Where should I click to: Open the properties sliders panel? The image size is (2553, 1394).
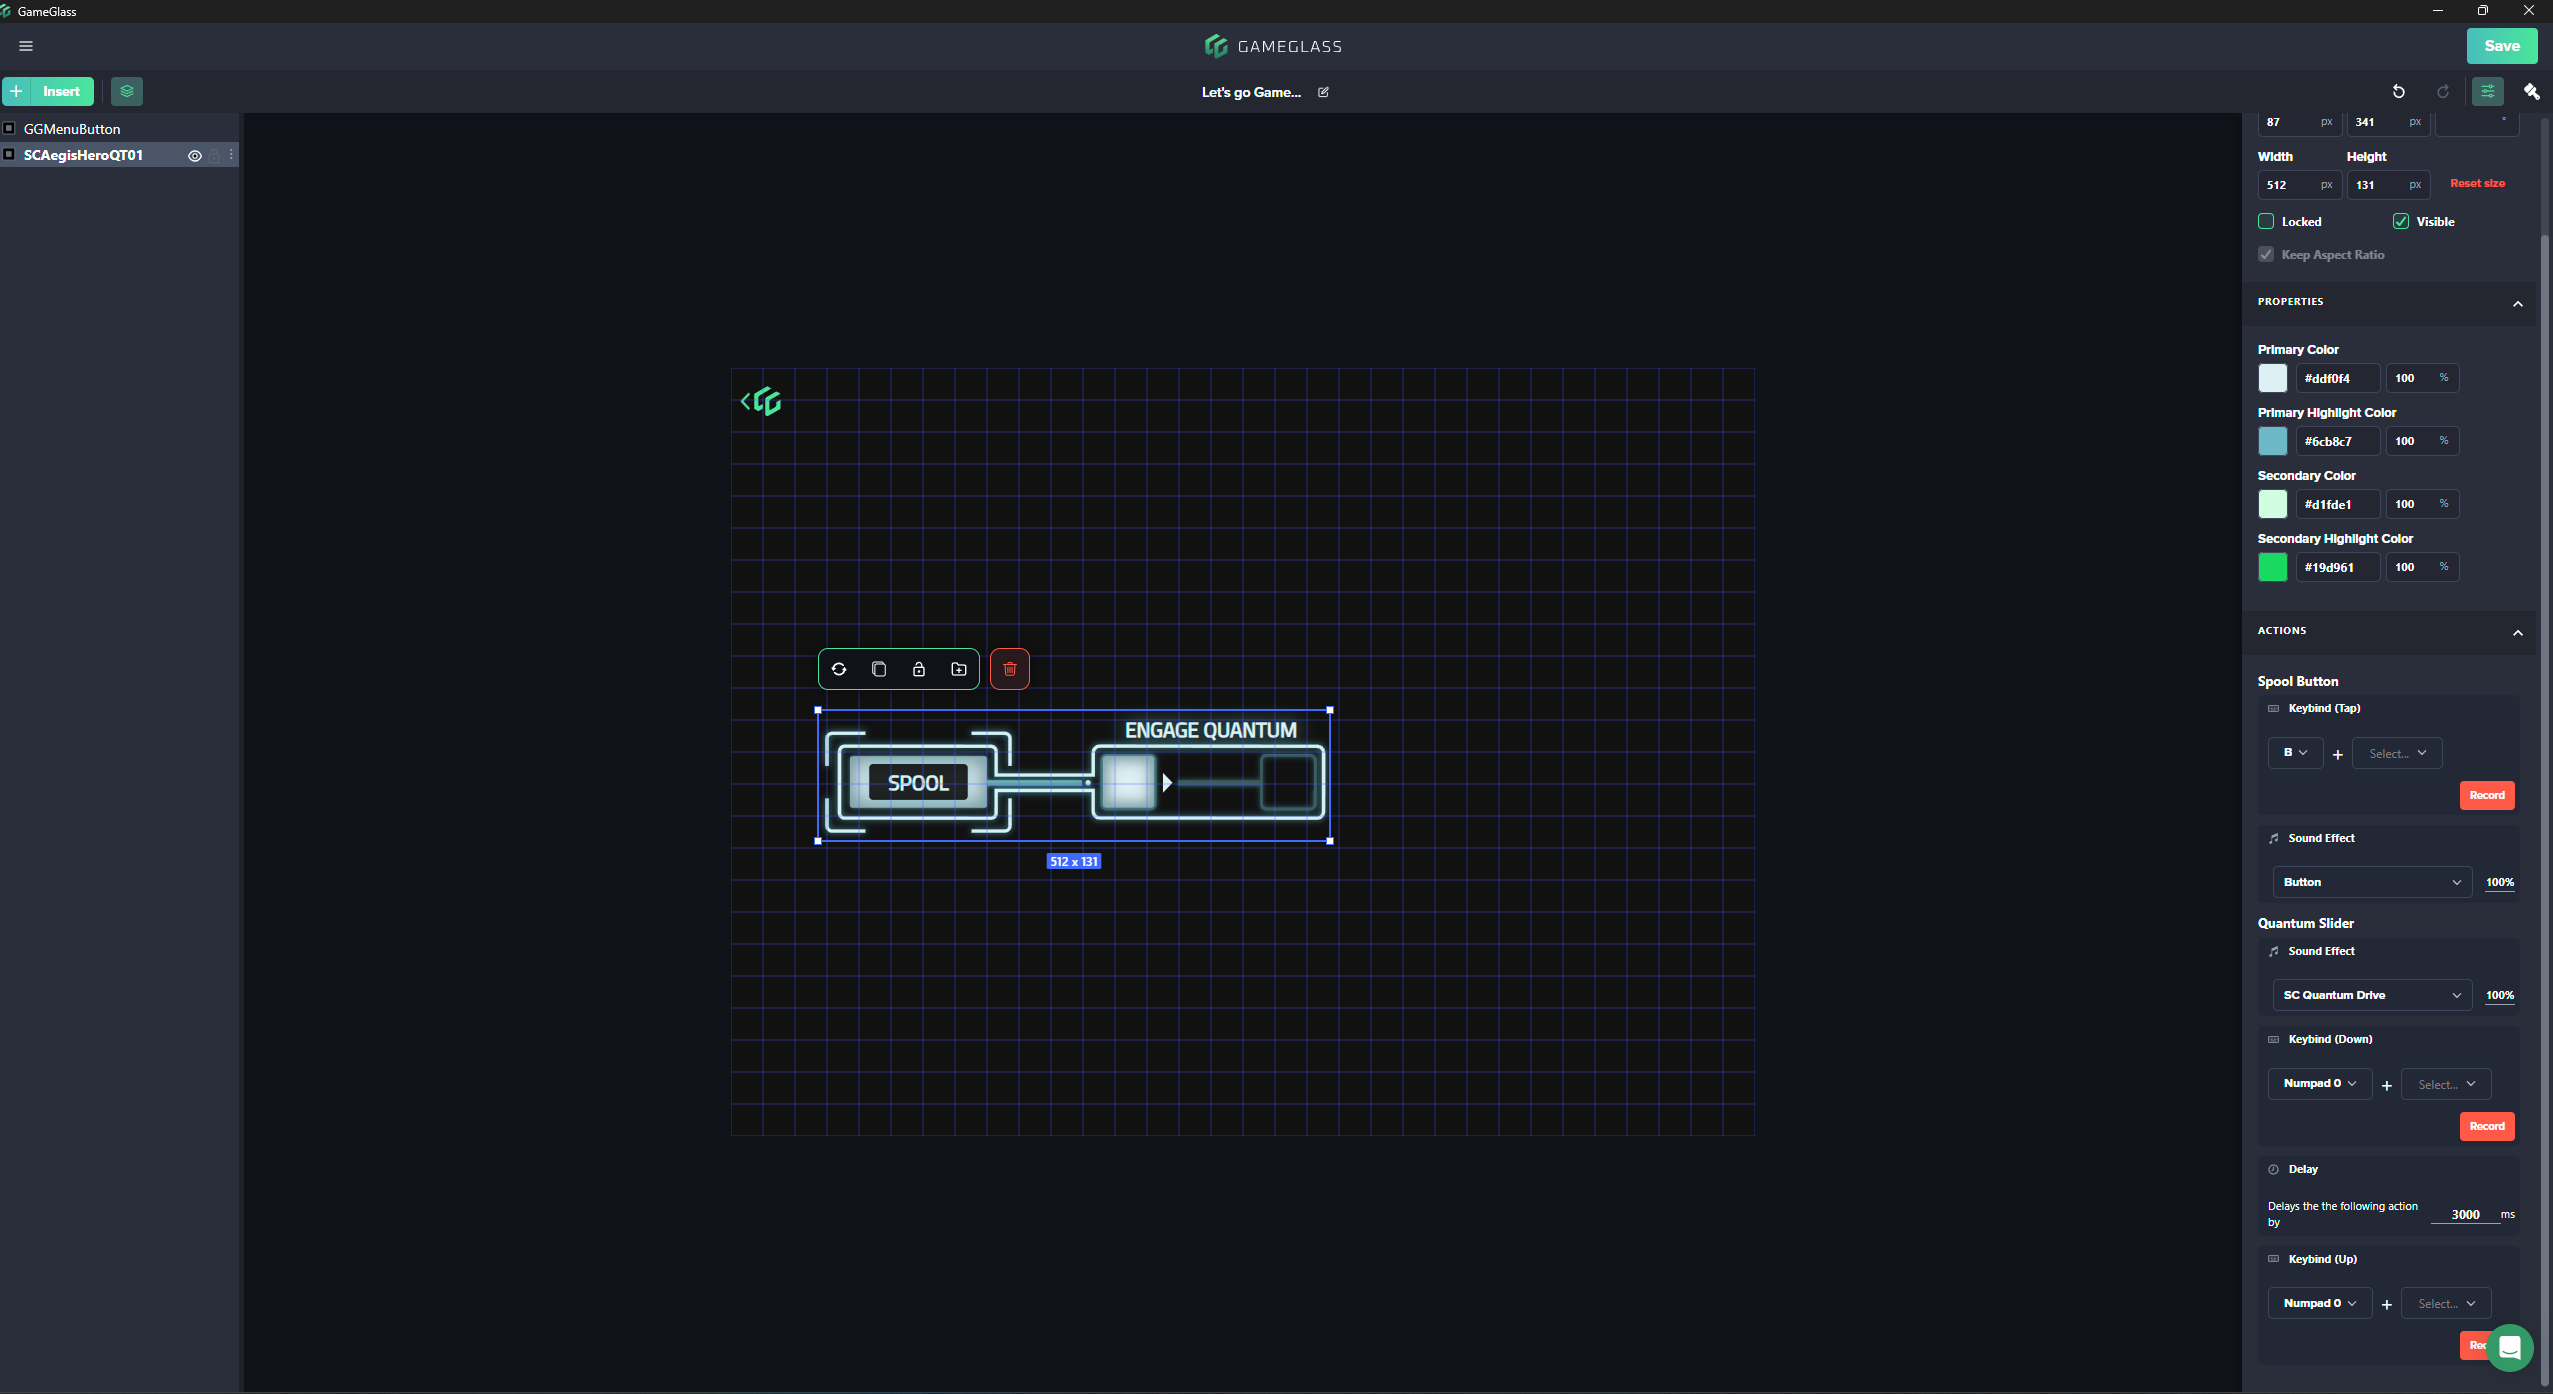[x=2488, y=91]
